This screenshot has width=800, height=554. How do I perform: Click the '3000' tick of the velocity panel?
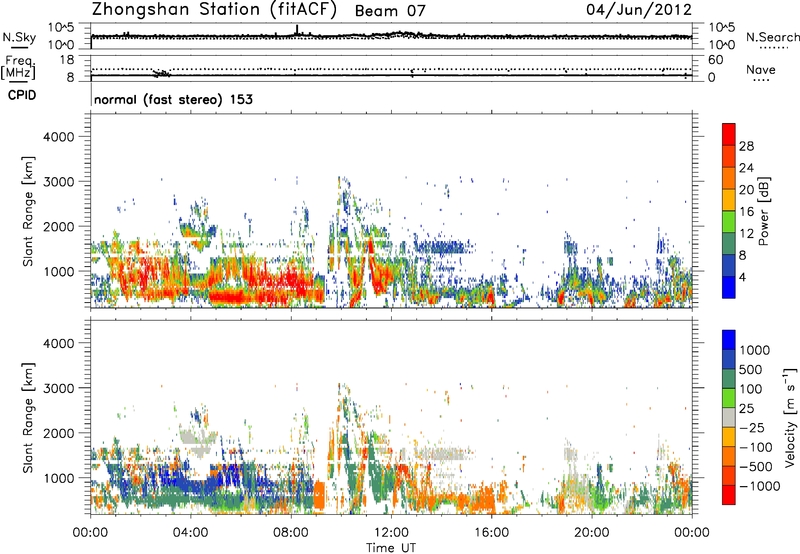click(x=59, y=388)
